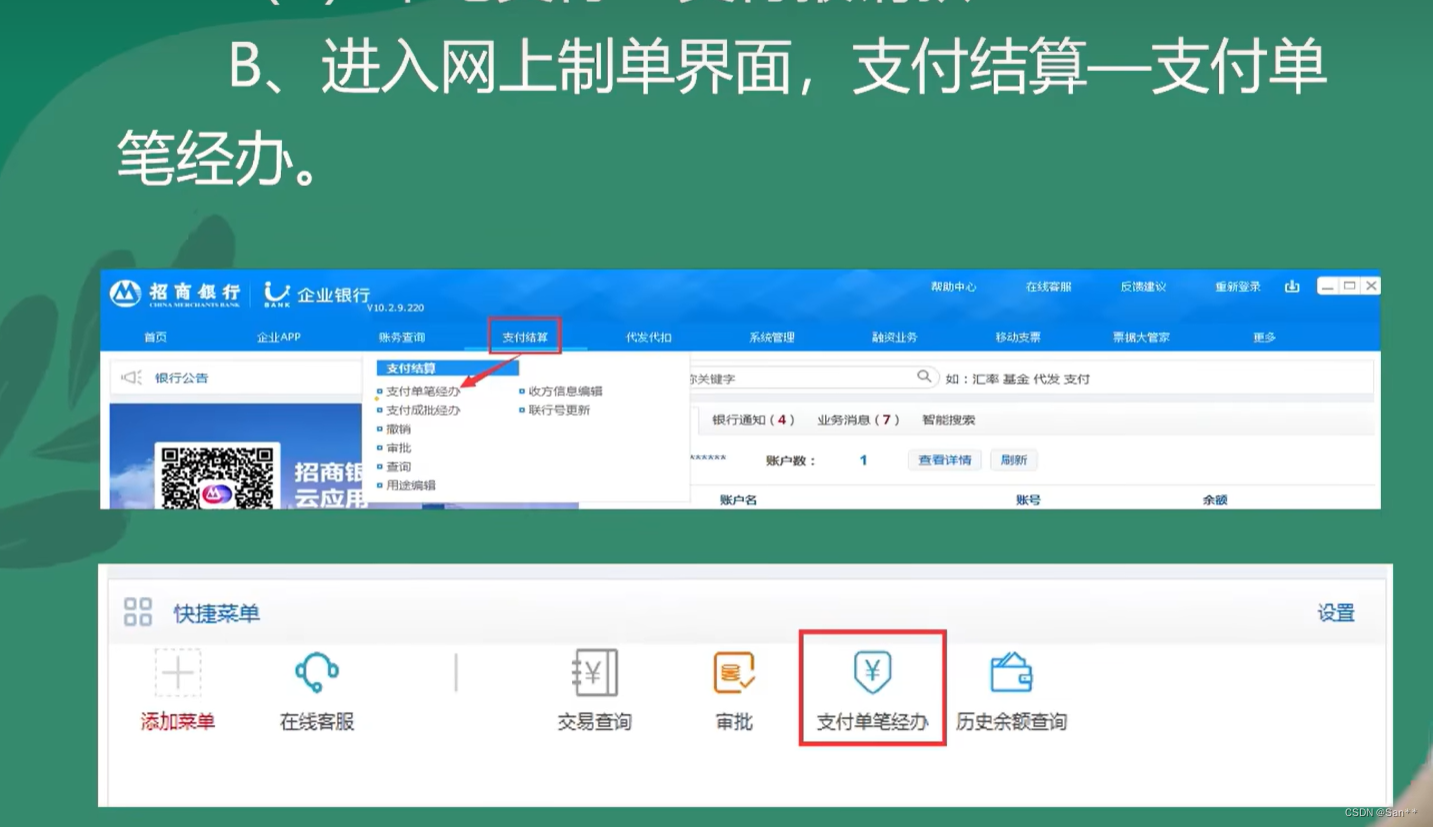Viewport: 1433px width, 827px height.
Task: Open 交易查询 shortcut icon
Action: (595, 673)
